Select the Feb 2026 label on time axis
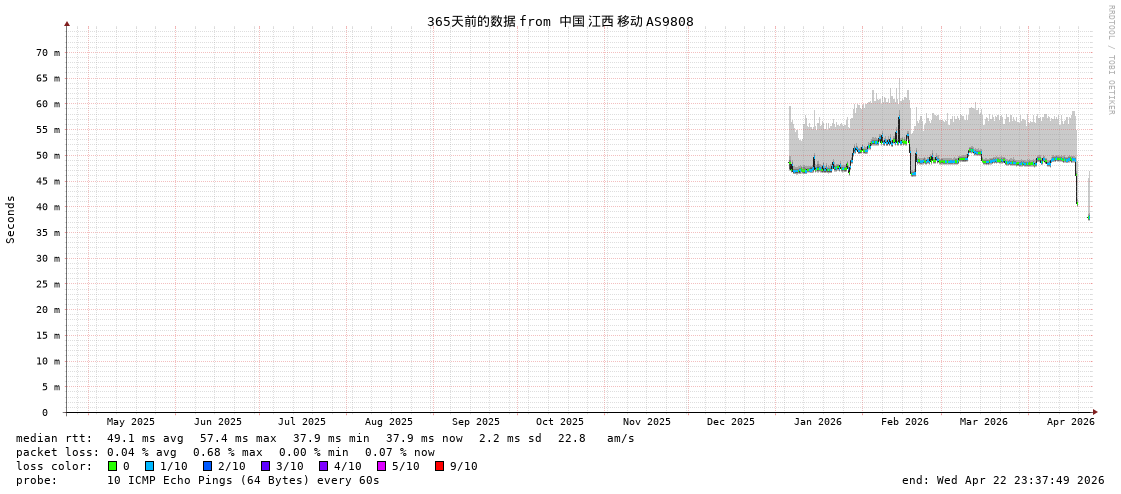This screenshot has height=494, width=1121. click(904, 422)
